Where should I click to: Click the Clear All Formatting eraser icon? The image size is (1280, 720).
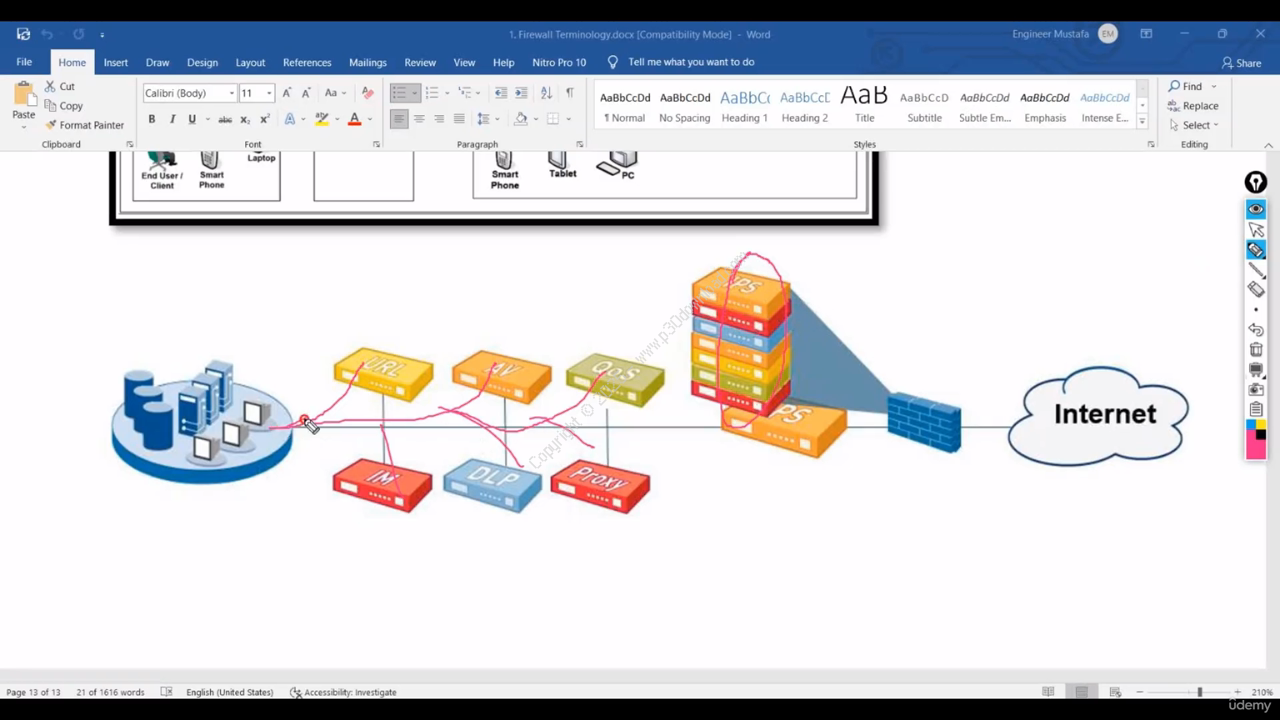[367, 93]
